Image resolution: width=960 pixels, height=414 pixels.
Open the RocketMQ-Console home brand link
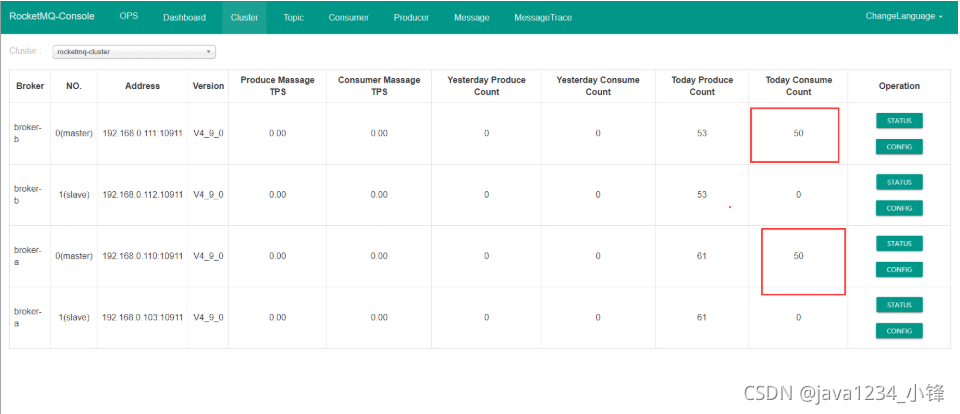point(52,17)
